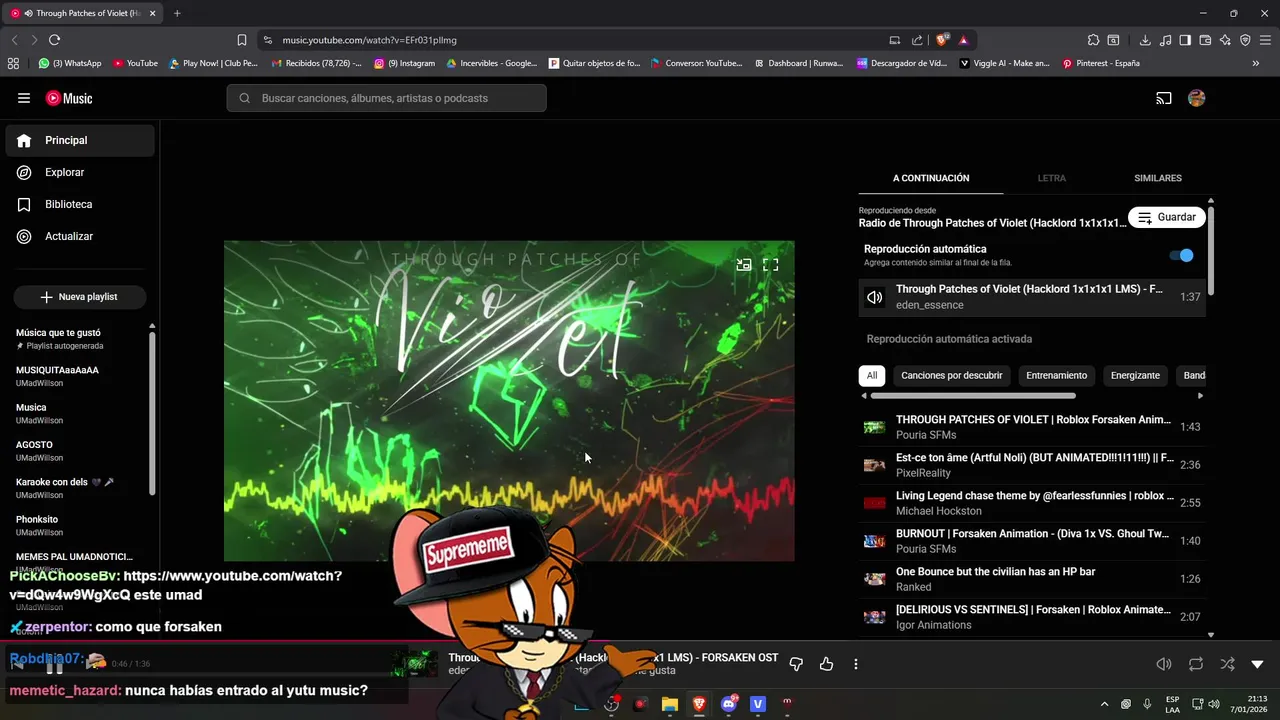Screen dimensions: 1280x720
Task: Switch to the A CONTINUACIÓN tab
Action: (931, 178)
